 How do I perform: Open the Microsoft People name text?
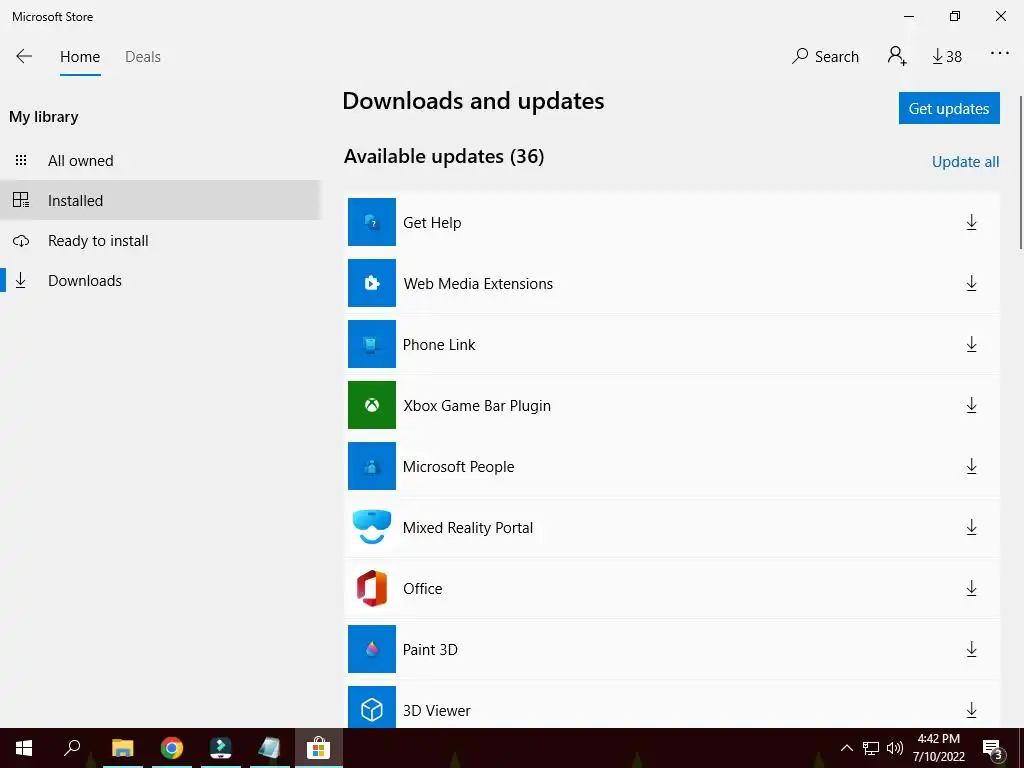(458, 466)
